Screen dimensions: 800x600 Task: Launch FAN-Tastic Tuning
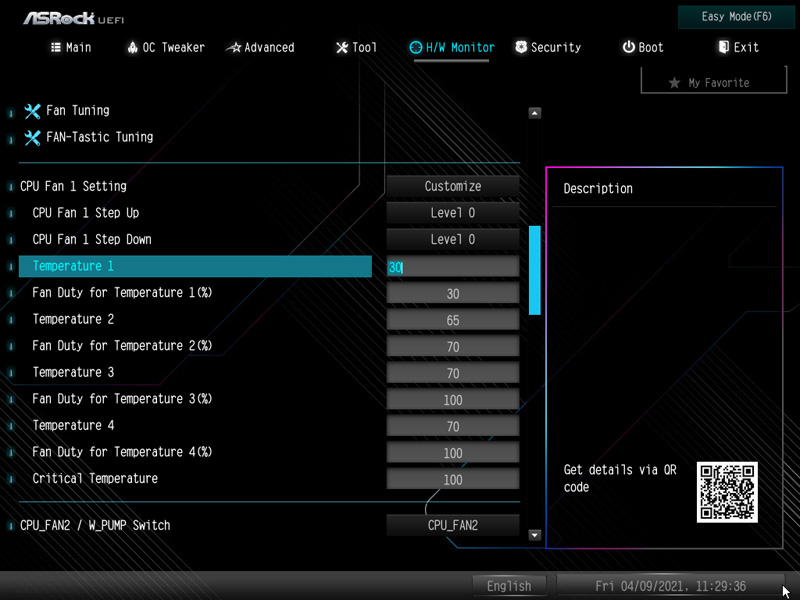[x=99, y=137]
